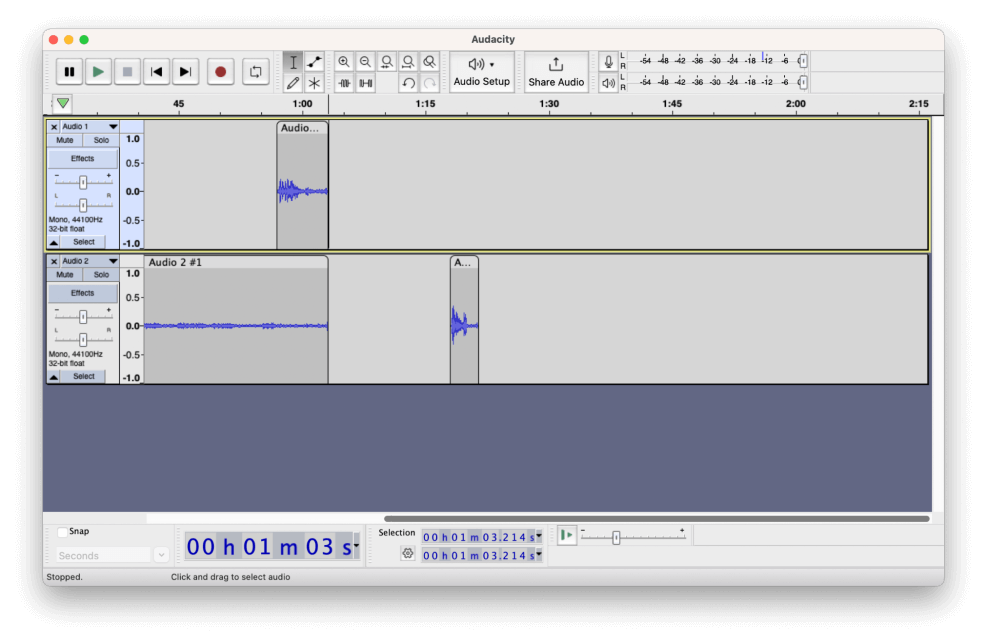
Task: Trim audio outside selection icon
Action: pos(344,83)
